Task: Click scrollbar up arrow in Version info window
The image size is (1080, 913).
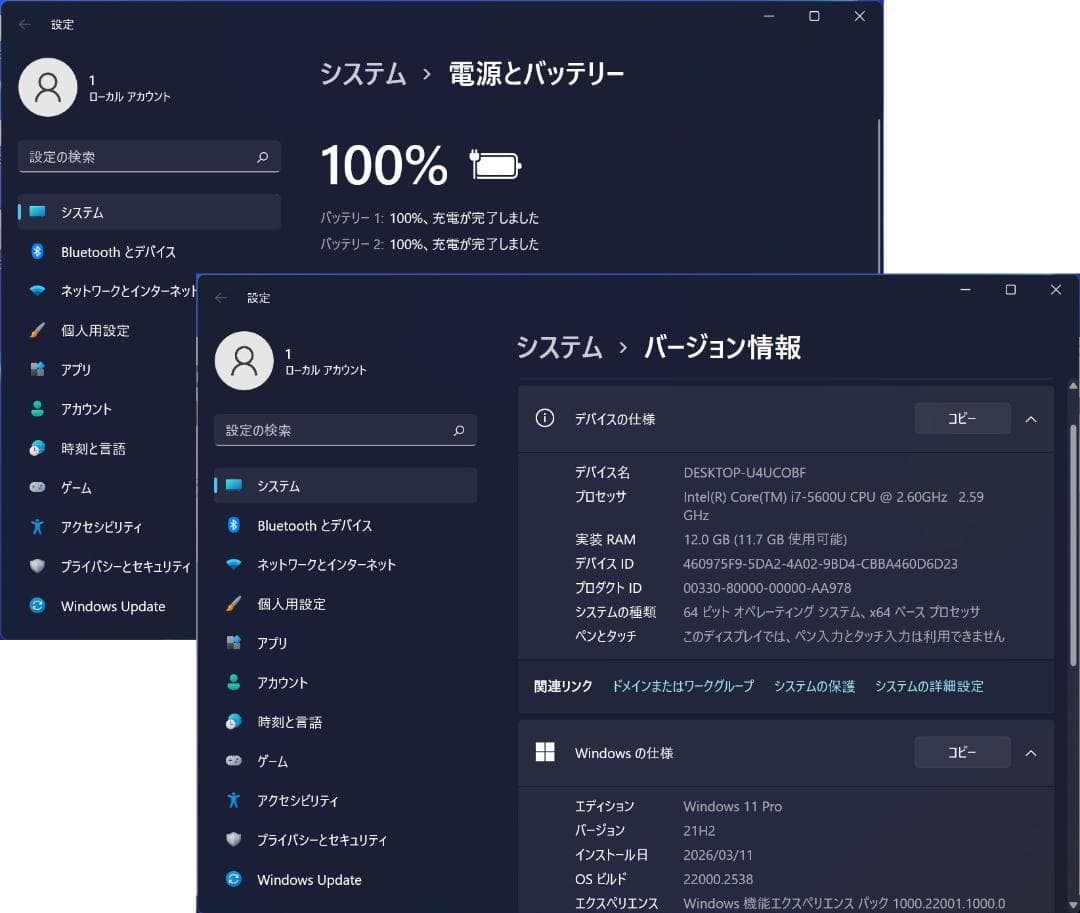Action: [x=1072, y=386]
